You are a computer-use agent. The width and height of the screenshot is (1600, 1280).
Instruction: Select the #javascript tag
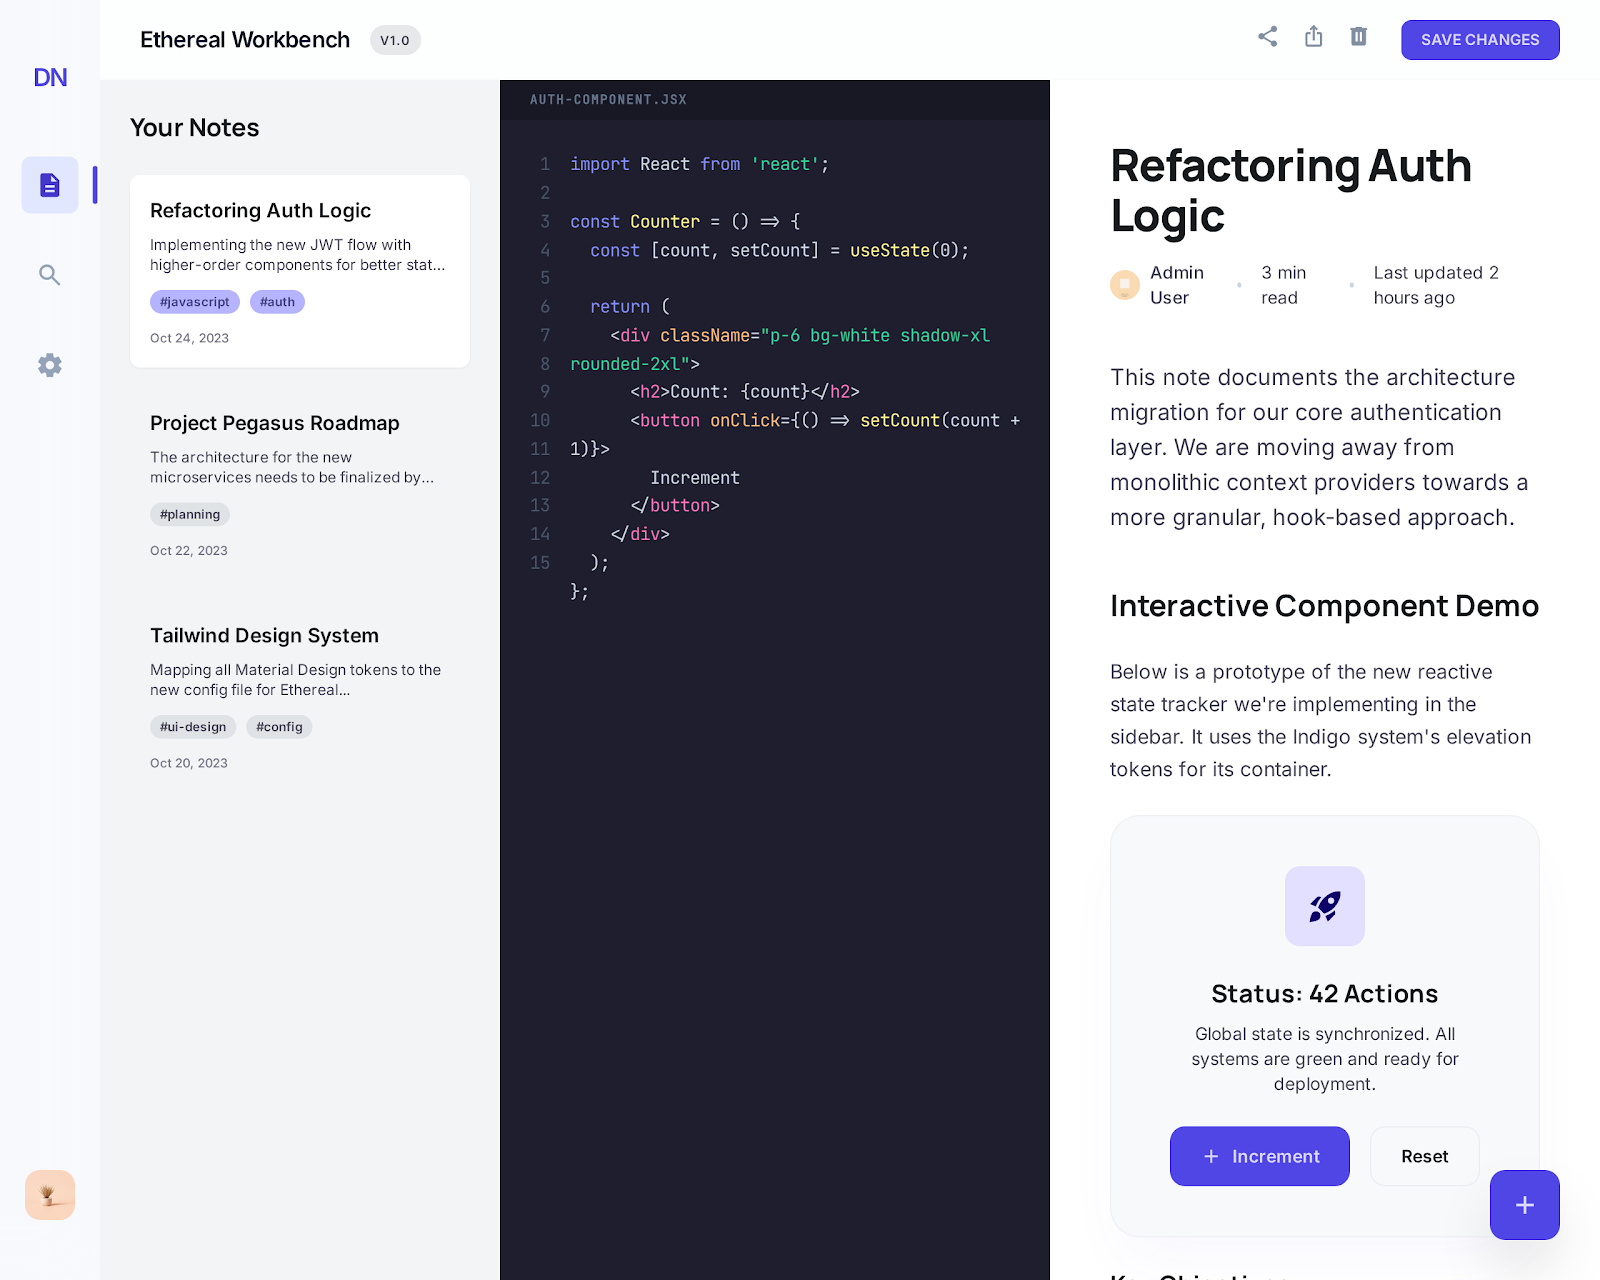pyautogui.click(x=194, y=301)
